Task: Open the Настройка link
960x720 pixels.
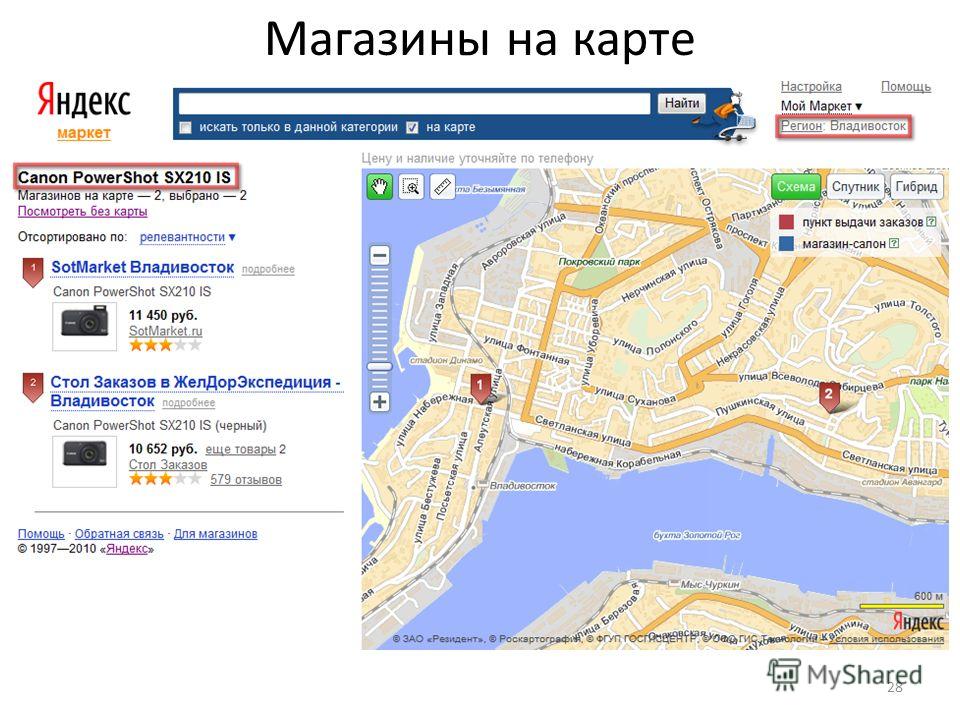Action: point(811,86)
